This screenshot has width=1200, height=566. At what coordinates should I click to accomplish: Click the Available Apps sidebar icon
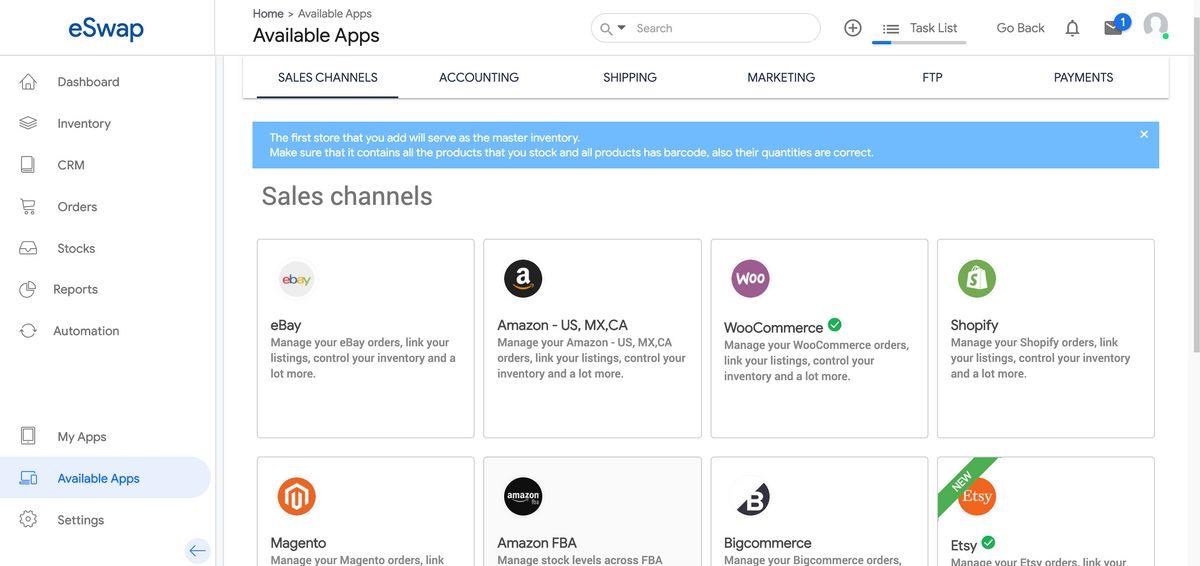pyautogui.click(x=28, y=478)
